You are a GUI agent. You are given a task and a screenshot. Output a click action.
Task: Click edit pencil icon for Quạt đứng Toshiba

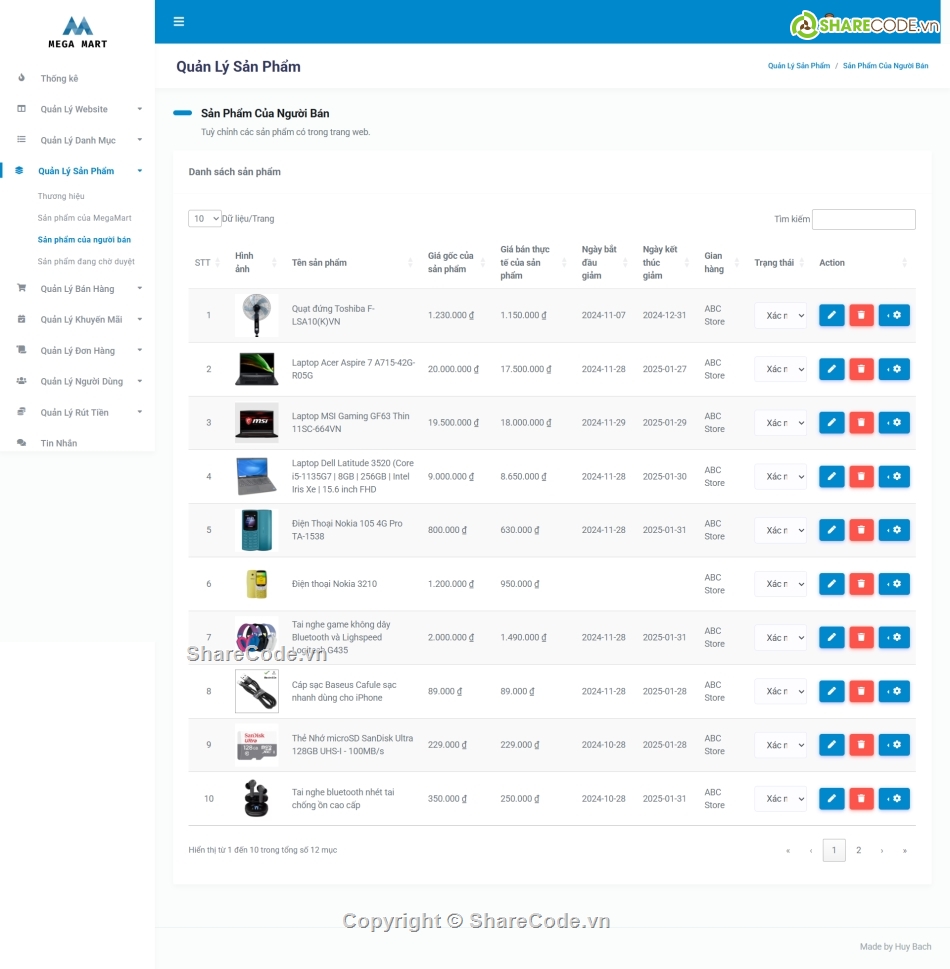pos(831,315)
